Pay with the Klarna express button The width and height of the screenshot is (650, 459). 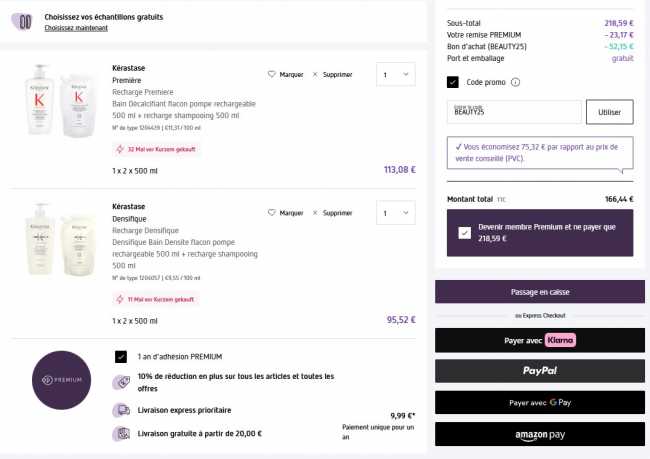tap(539, 341)
